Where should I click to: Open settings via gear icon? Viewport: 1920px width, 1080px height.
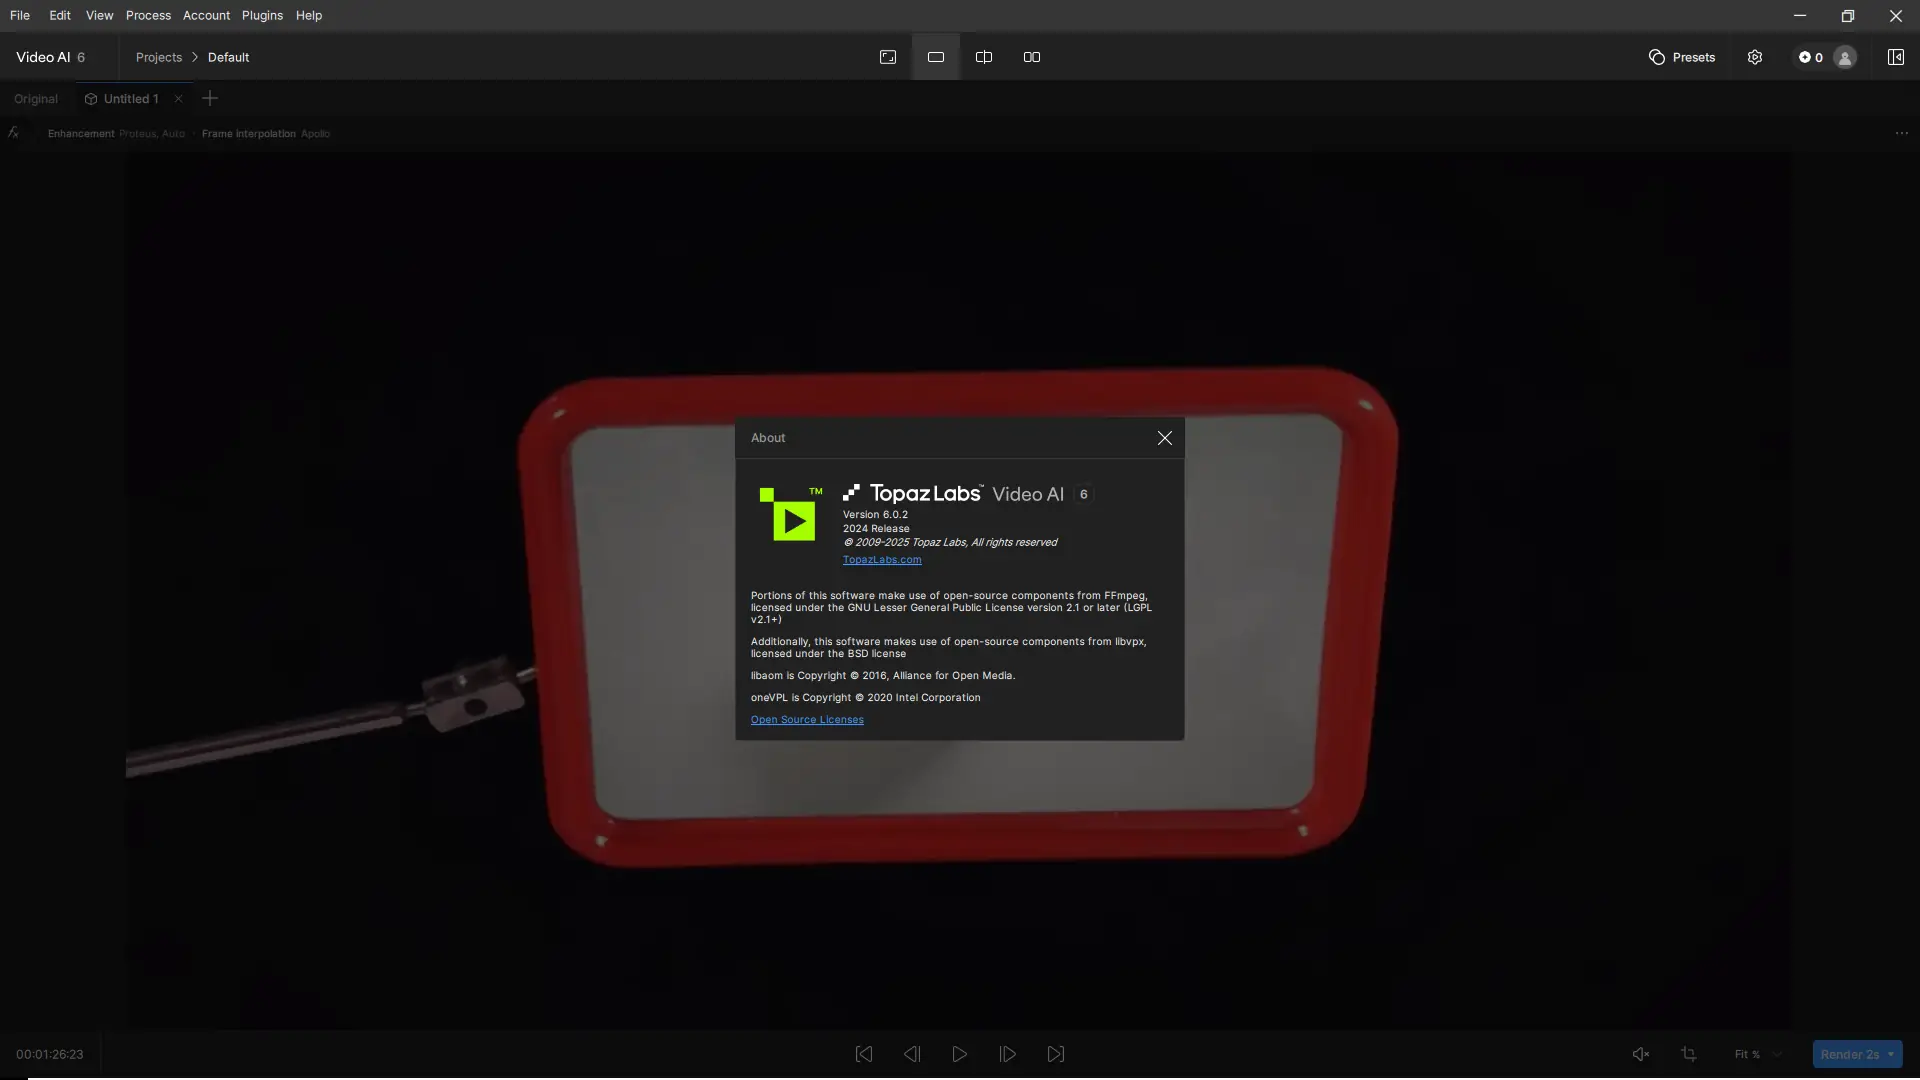coord(1755,57)
